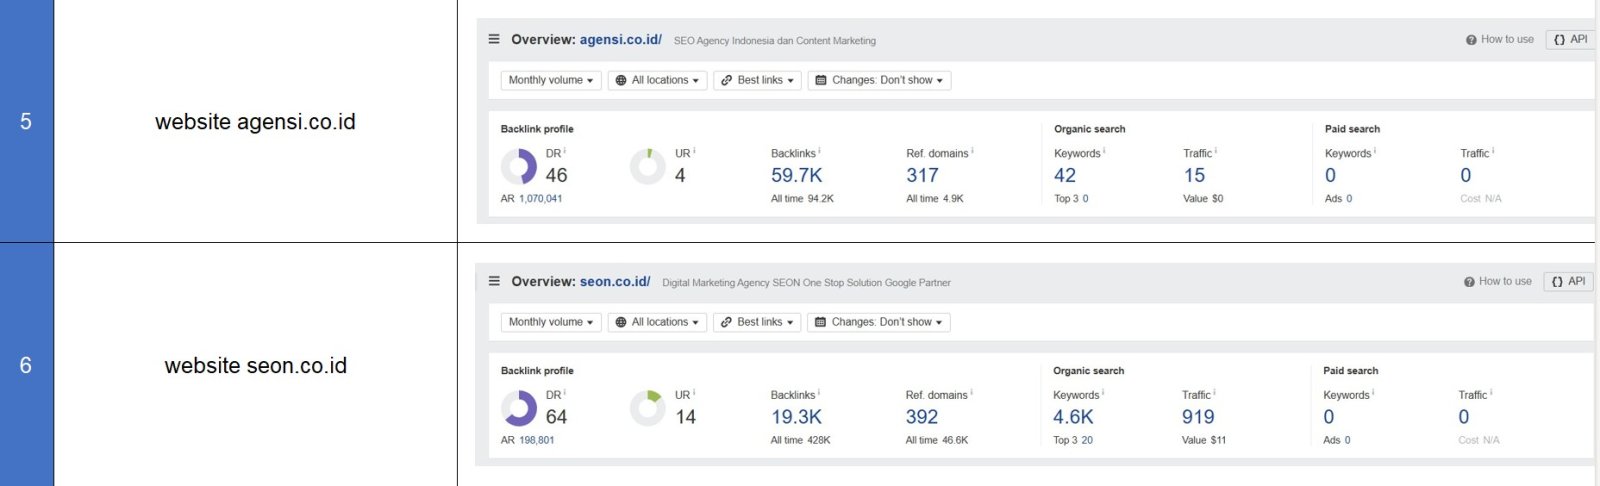Open Backlinks count 19.3K

[x=797, y=418]
